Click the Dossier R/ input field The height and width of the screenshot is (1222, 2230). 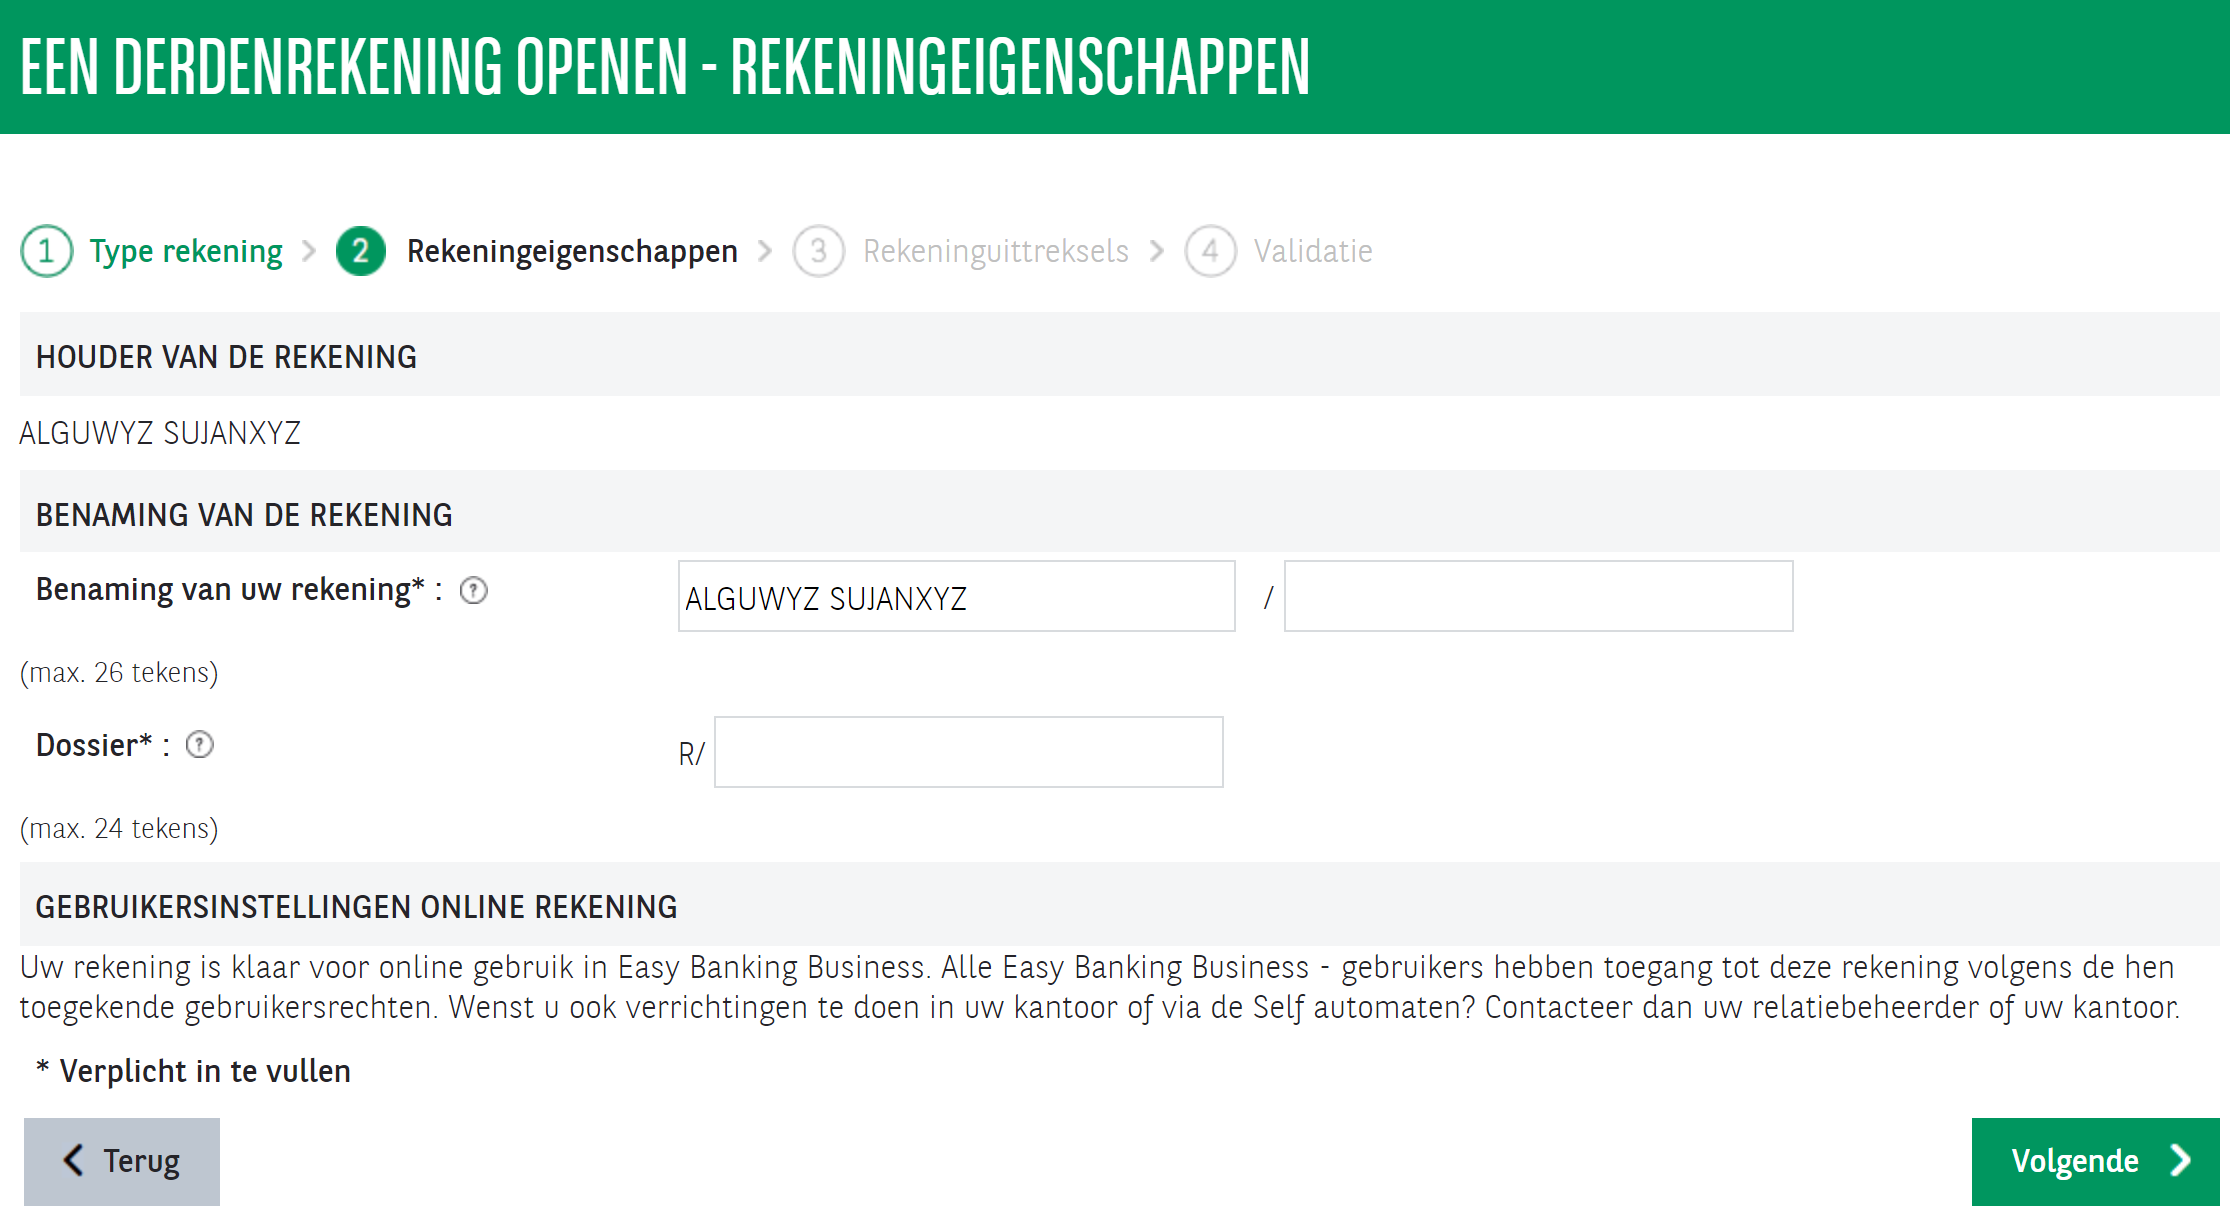point(968,753)
